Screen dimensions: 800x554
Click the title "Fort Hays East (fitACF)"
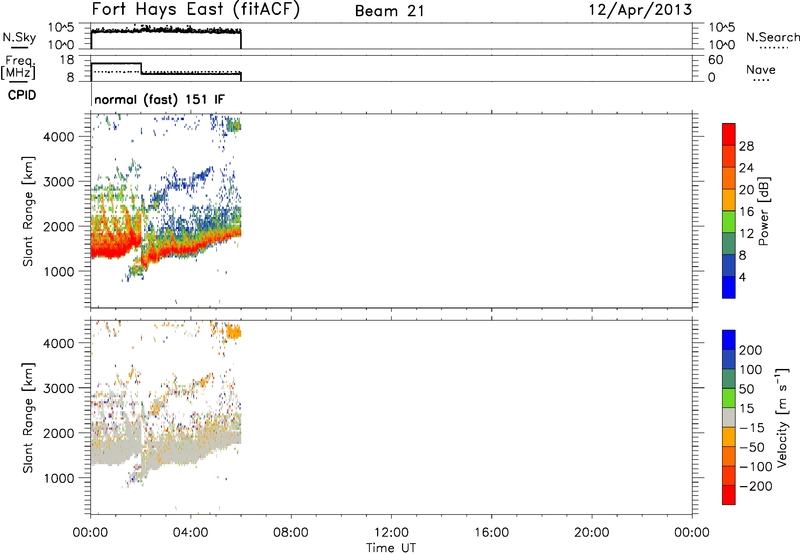(x=195, y=10)
